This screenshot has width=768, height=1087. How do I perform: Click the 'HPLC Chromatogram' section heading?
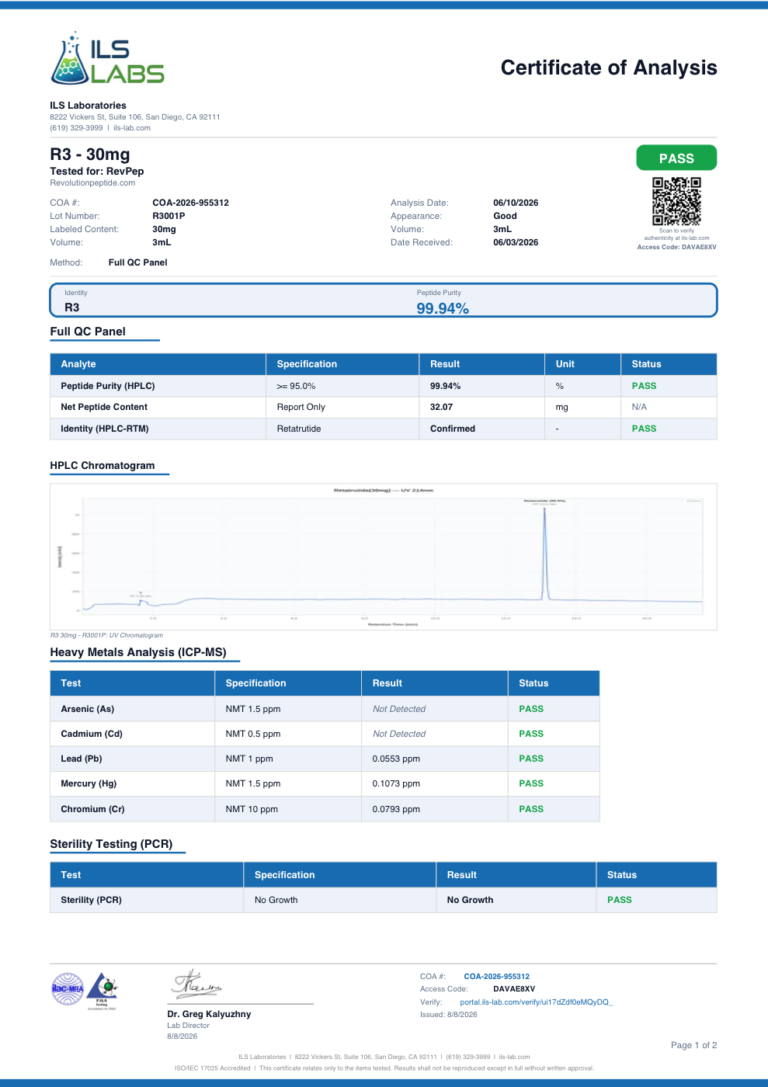pos(102,465)
